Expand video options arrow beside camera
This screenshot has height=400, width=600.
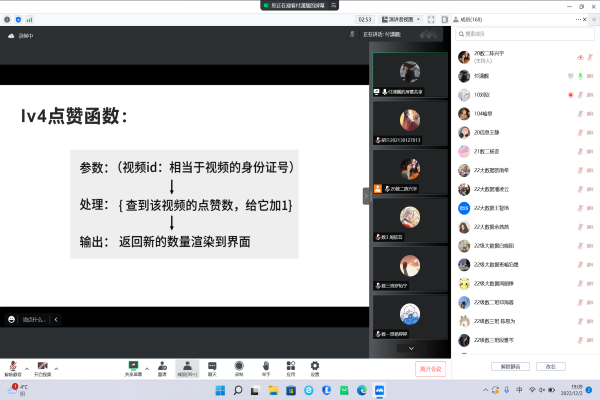tap(57, 363)
